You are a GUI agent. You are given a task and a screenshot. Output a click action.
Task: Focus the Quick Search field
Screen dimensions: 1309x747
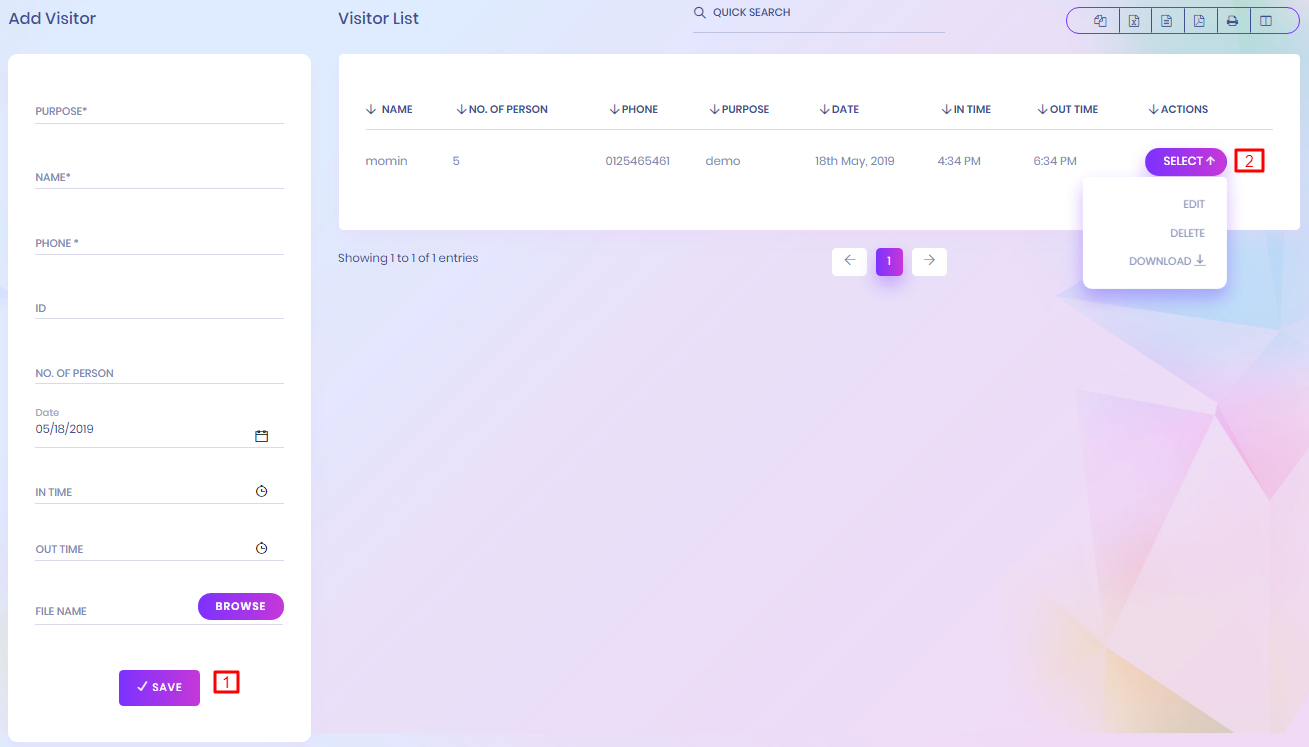pyautogui.click(x=818, y=14)
